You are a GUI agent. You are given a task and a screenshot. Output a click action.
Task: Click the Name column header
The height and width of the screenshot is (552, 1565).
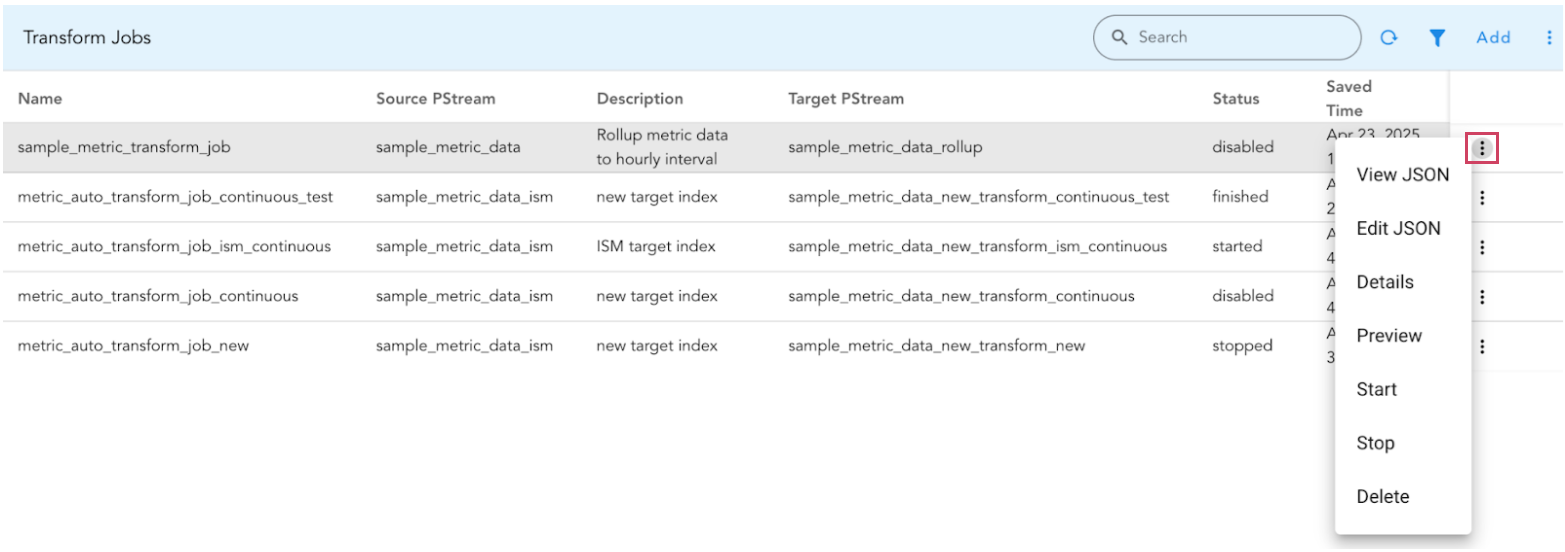coord(40,99)
